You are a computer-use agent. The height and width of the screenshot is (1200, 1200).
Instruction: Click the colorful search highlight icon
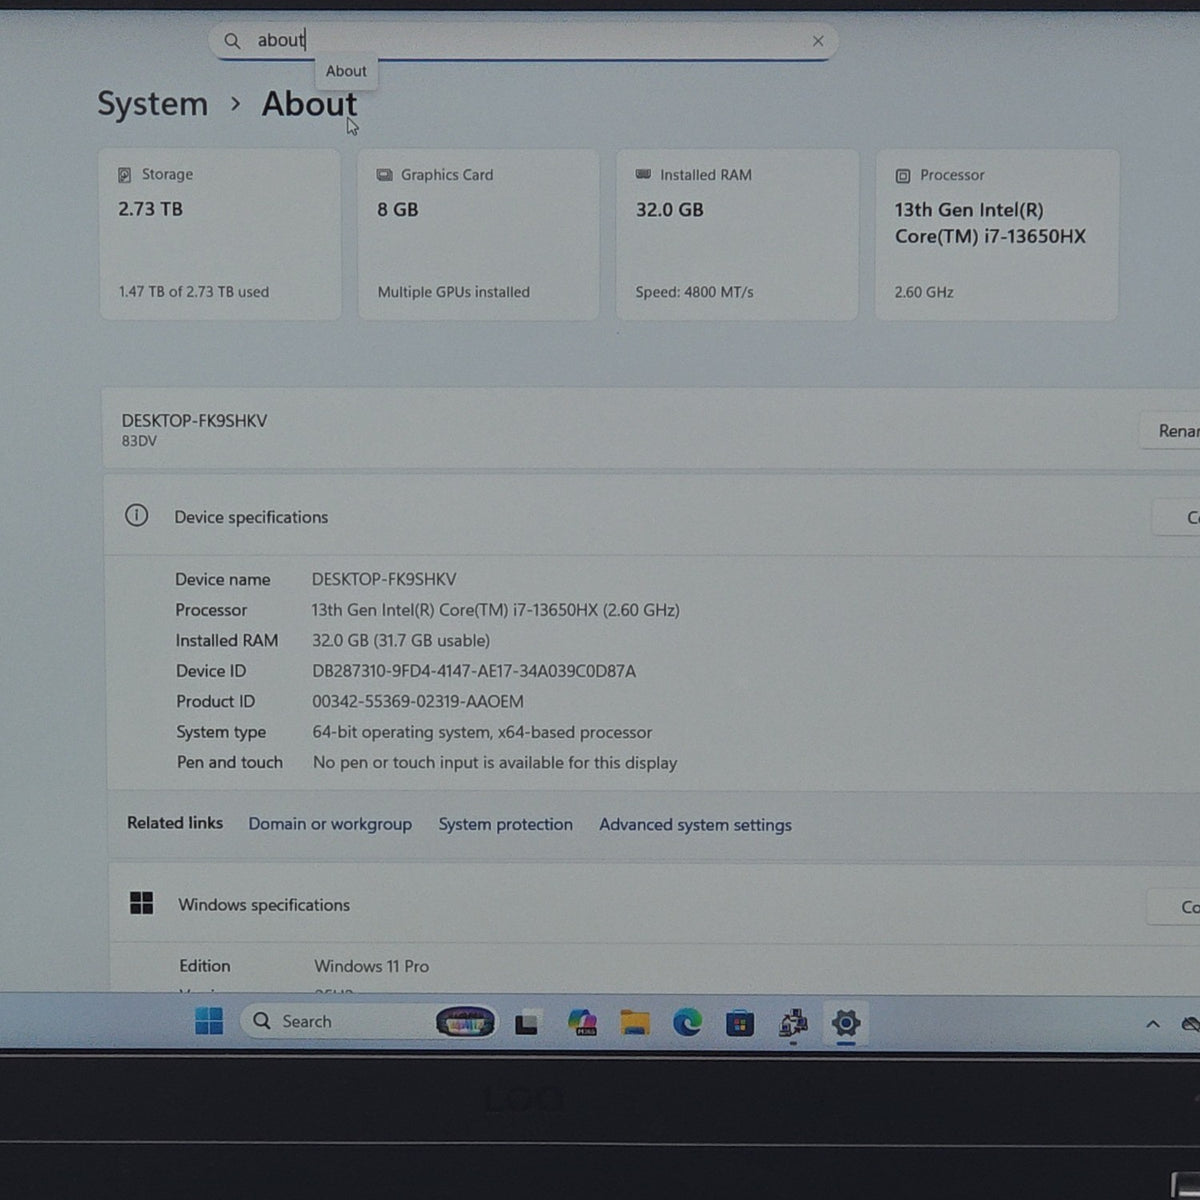coord(465,1022)
